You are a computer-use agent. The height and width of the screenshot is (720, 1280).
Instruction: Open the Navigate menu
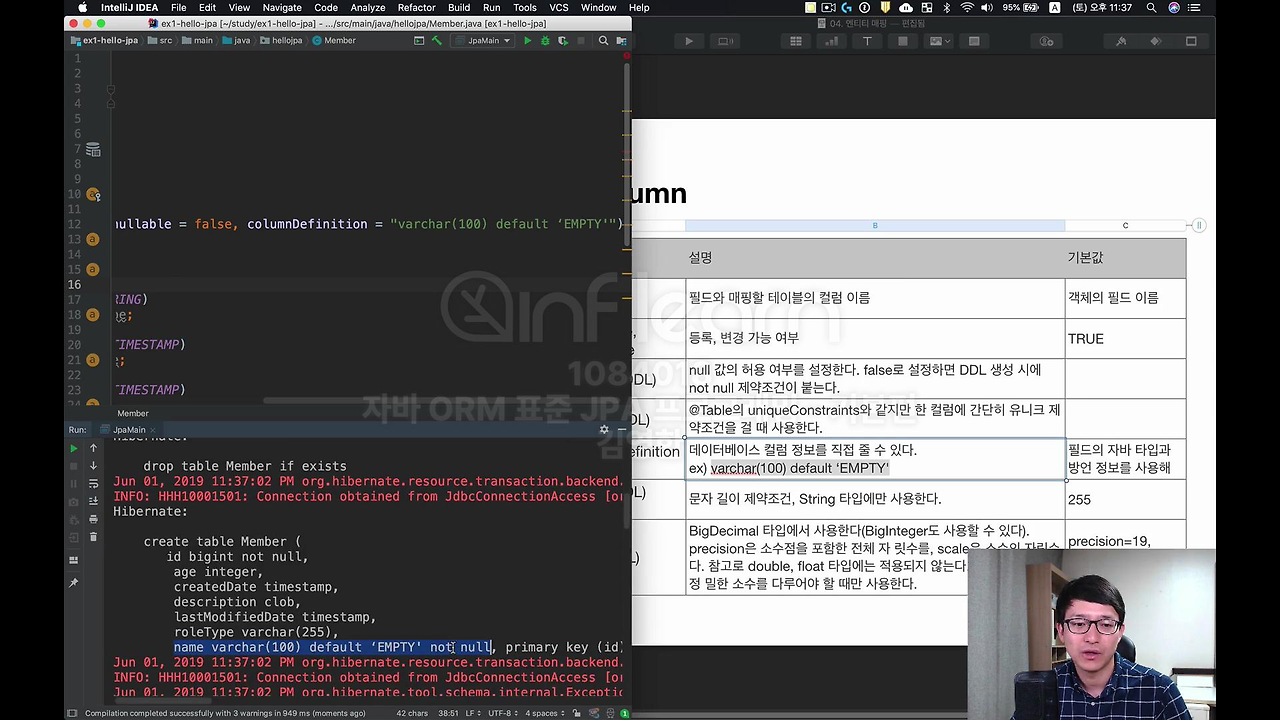click(282, 8)
